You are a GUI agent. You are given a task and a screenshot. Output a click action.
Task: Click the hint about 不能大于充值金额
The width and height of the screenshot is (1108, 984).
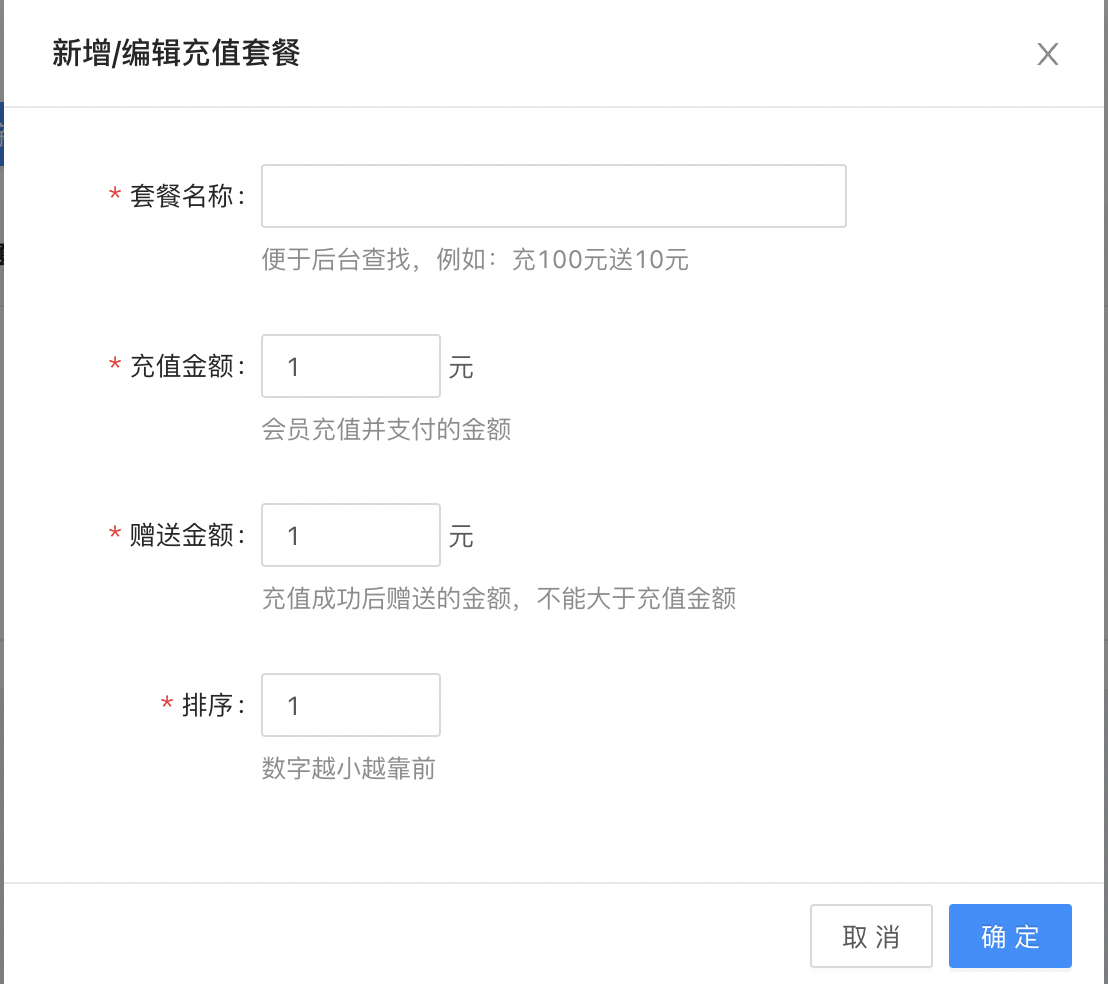coord(499,599)
